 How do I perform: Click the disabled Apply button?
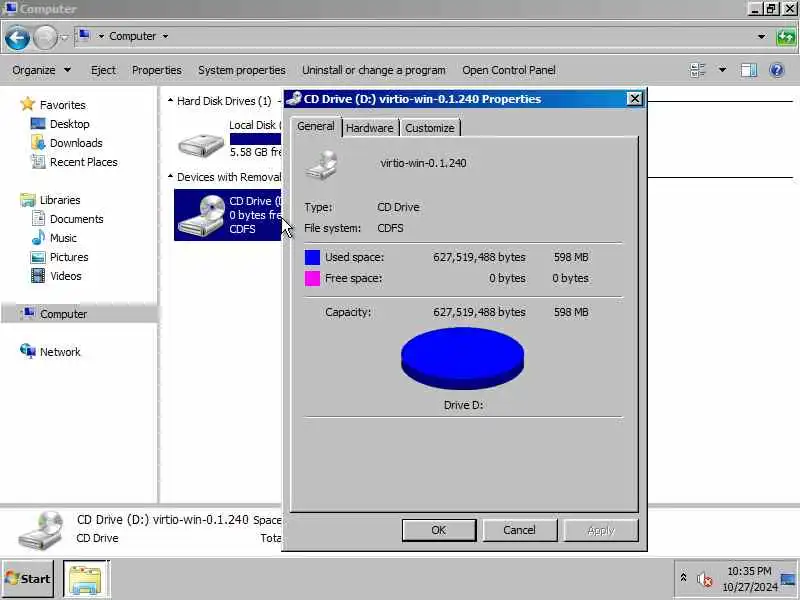click(601, 530)
